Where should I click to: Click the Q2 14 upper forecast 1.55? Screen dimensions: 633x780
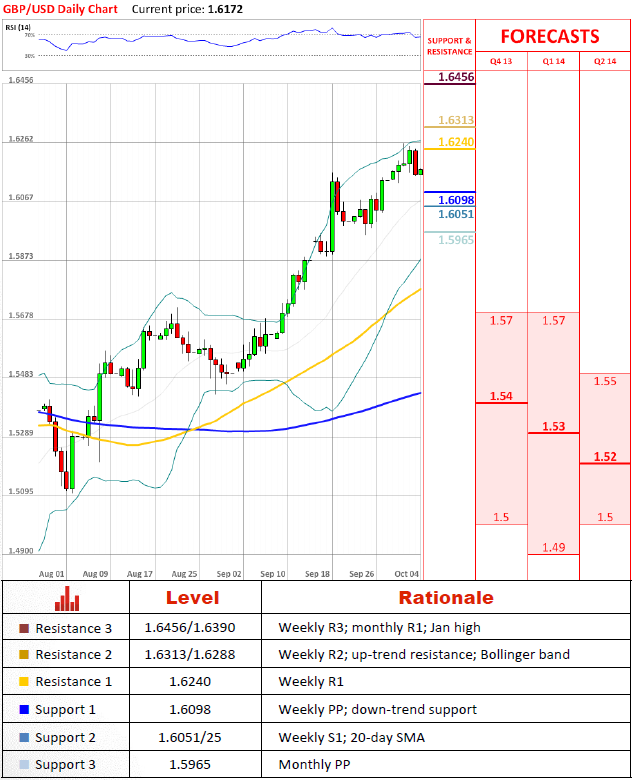pyautogui.click(x=605, y=381)
